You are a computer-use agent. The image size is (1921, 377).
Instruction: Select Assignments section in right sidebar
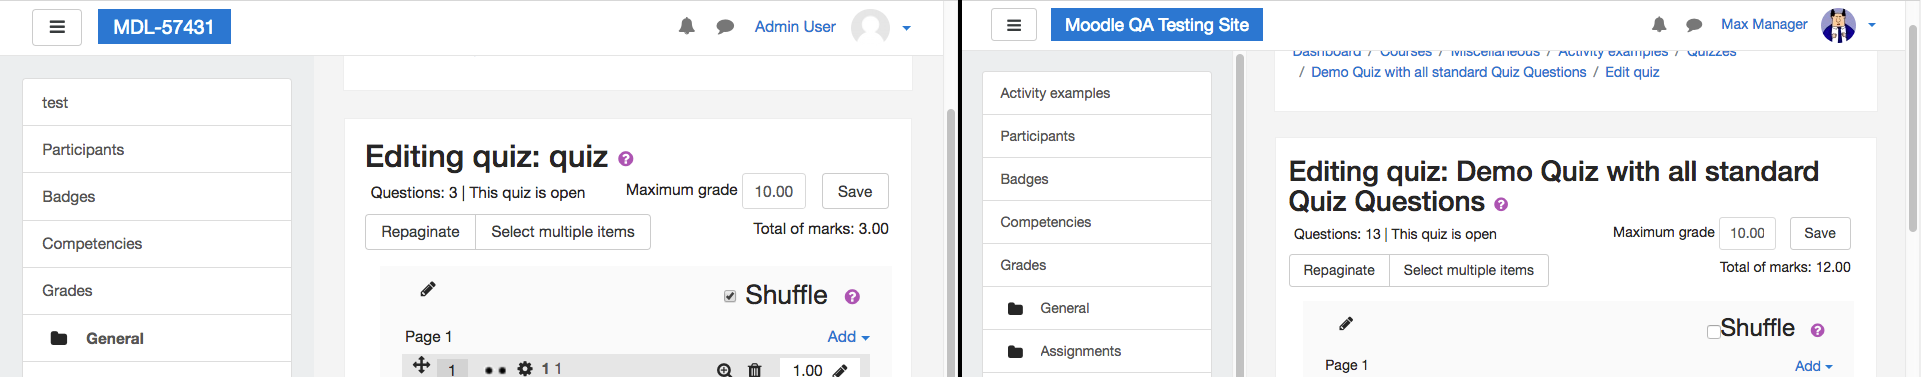pyautogui.click(x=1097, y=351)
